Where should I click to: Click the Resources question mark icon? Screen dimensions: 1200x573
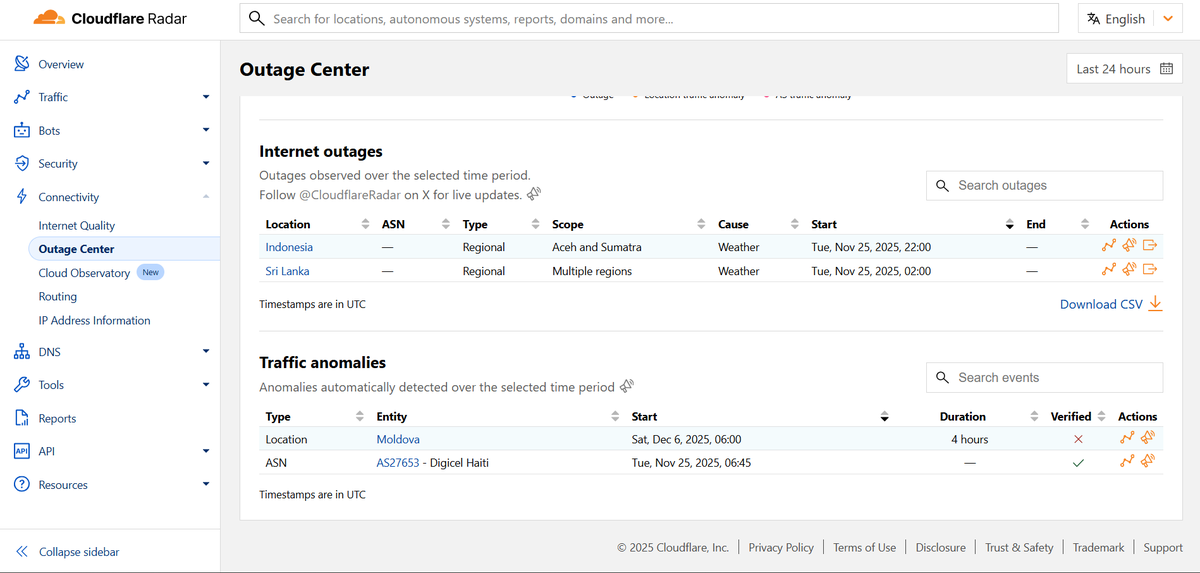[x=22, y=484]
